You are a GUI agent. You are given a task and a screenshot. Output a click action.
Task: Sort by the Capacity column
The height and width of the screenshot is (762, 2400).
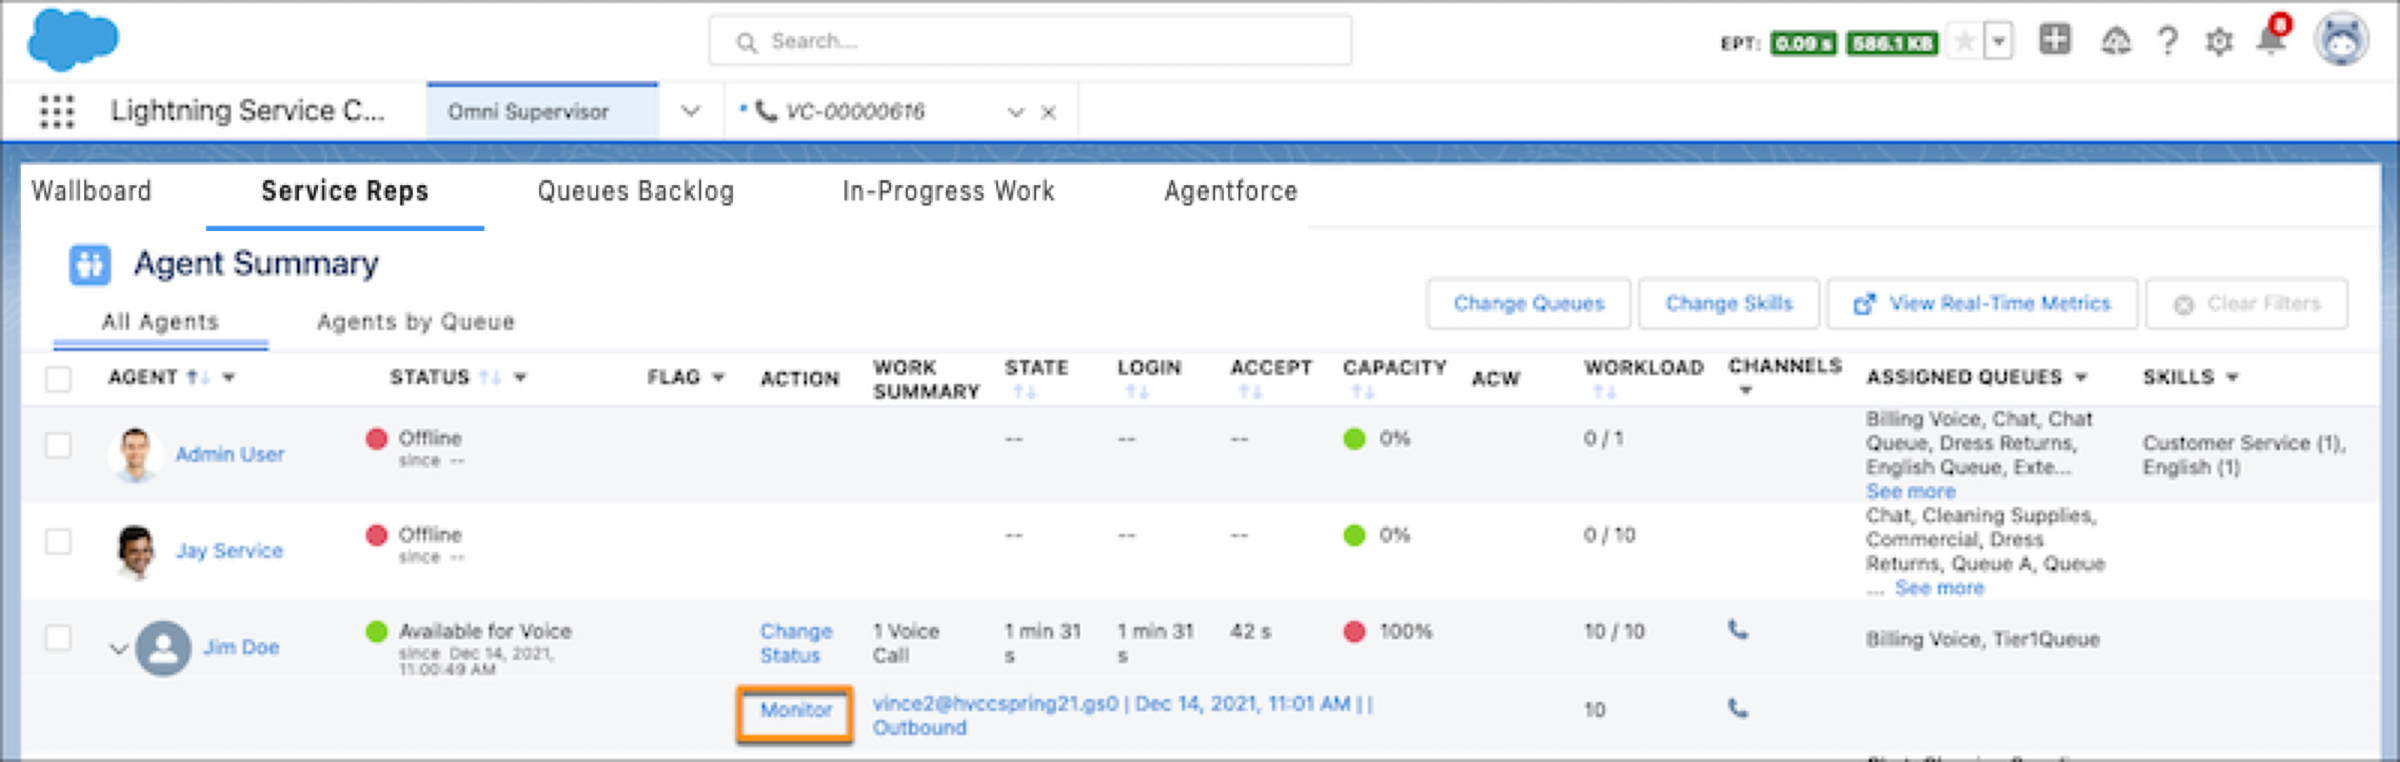1363,392
